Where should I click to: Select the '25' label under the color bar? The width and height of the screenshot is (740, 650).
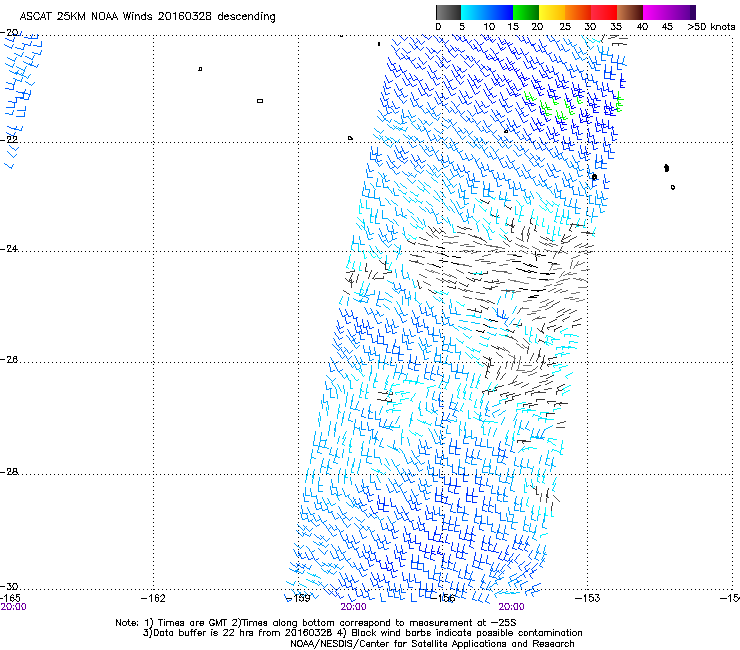coord(565,27)
